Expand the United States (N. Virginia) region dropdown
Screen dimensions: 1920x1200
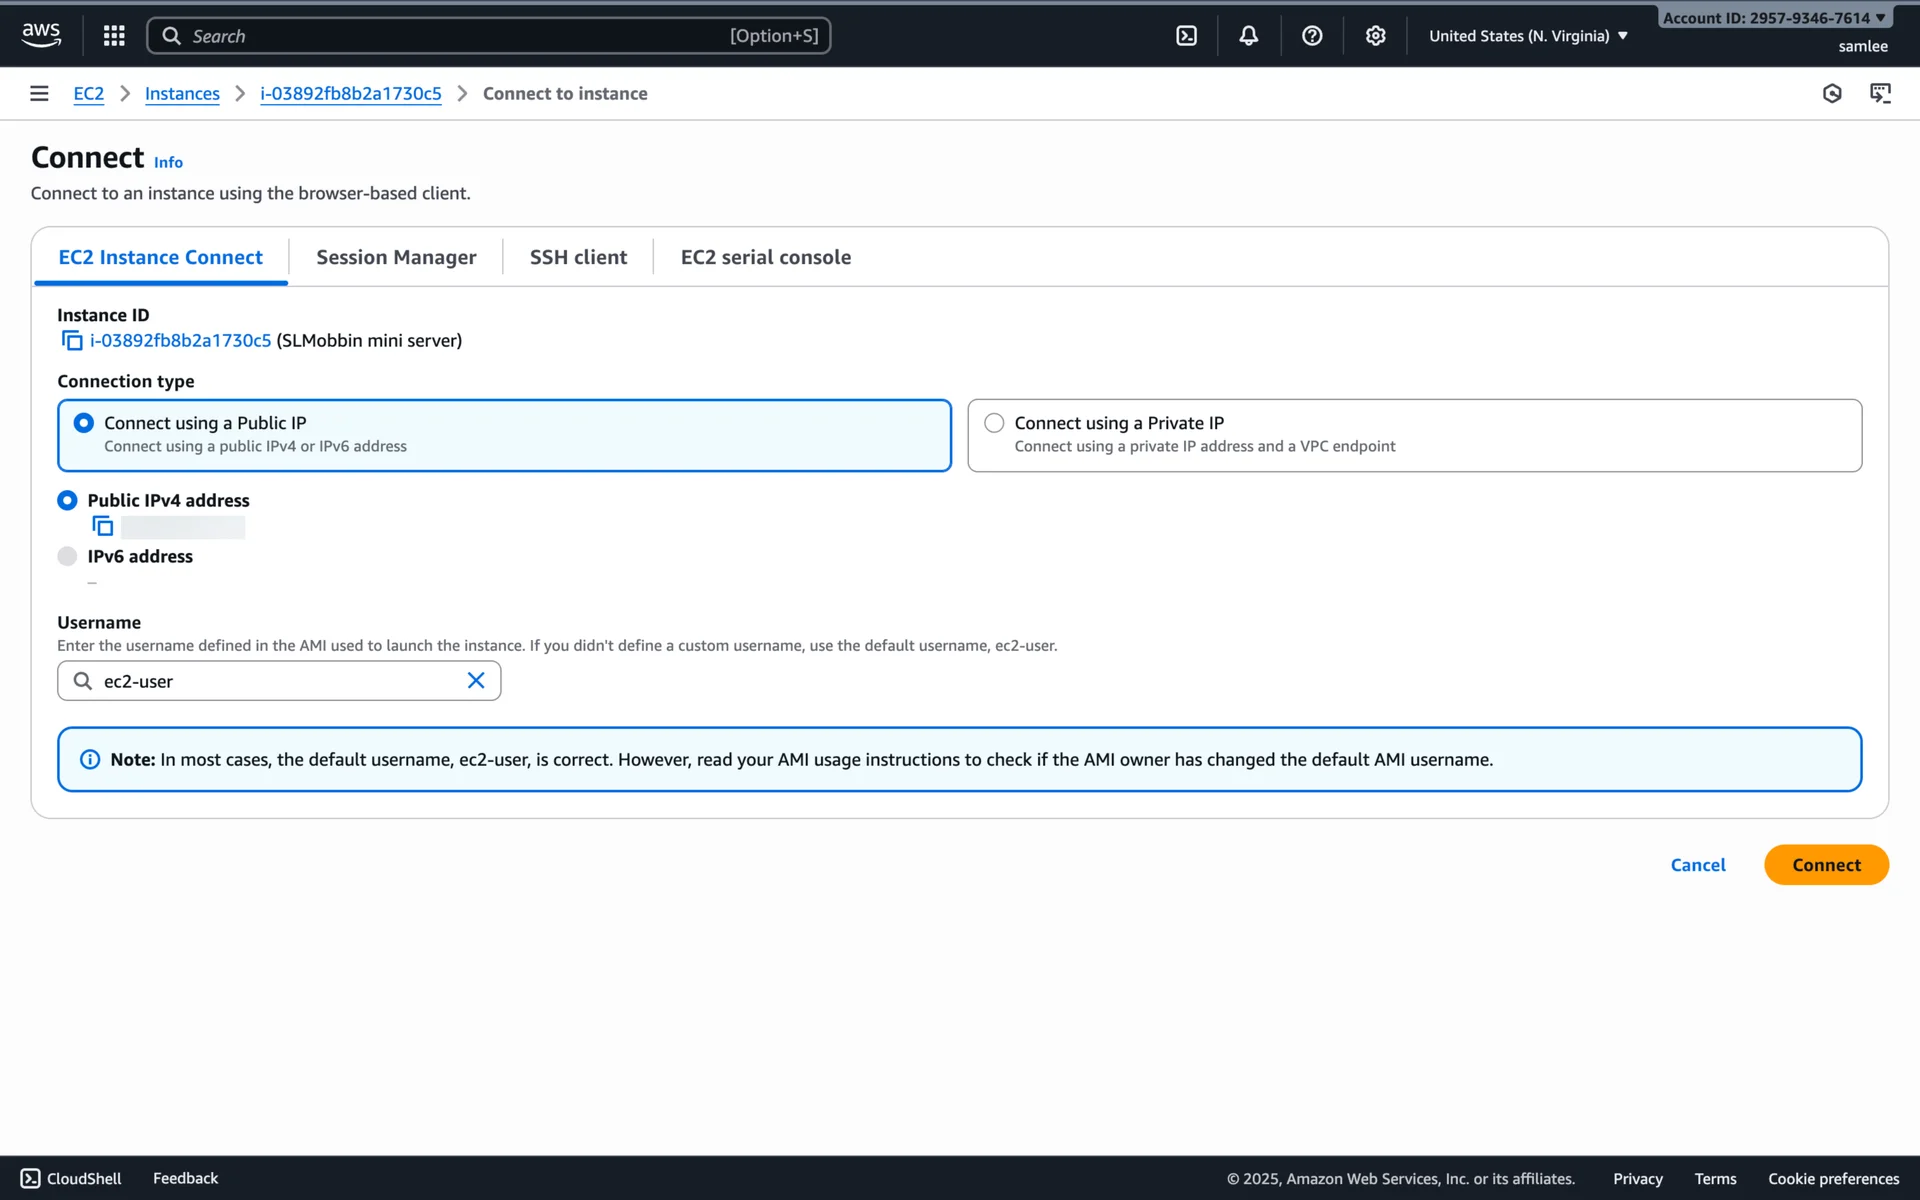coord(1527,36)
